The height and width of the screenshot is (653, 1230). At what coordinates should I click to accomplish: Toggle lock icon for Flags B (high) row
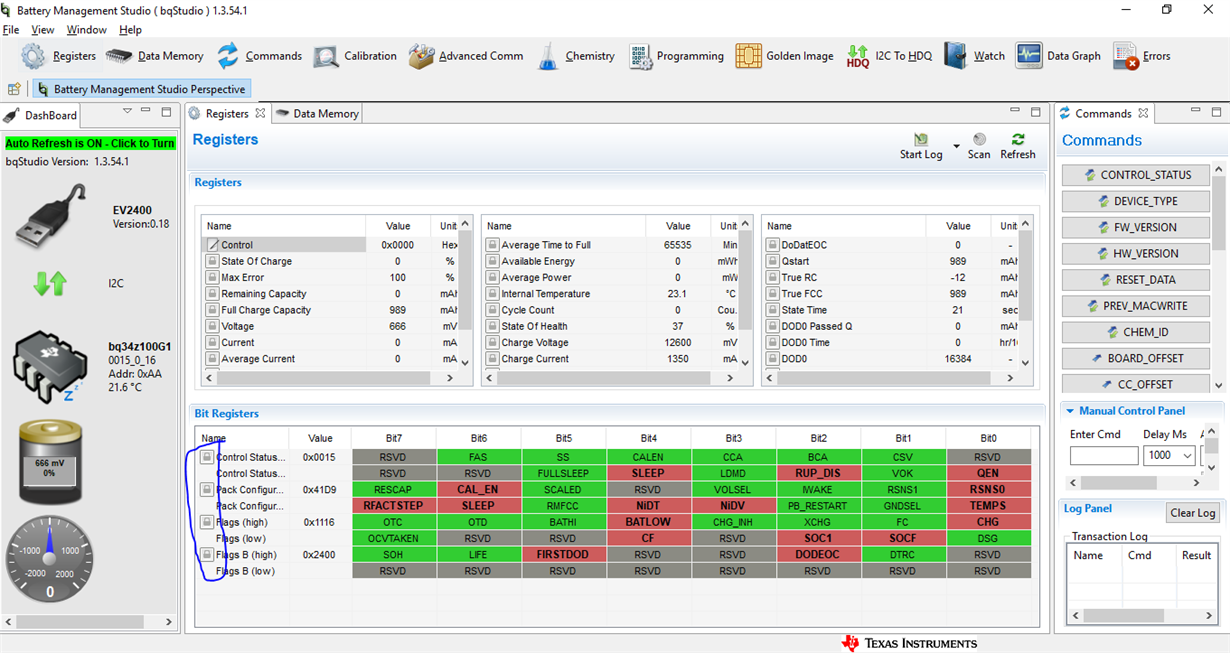point(207,554)
